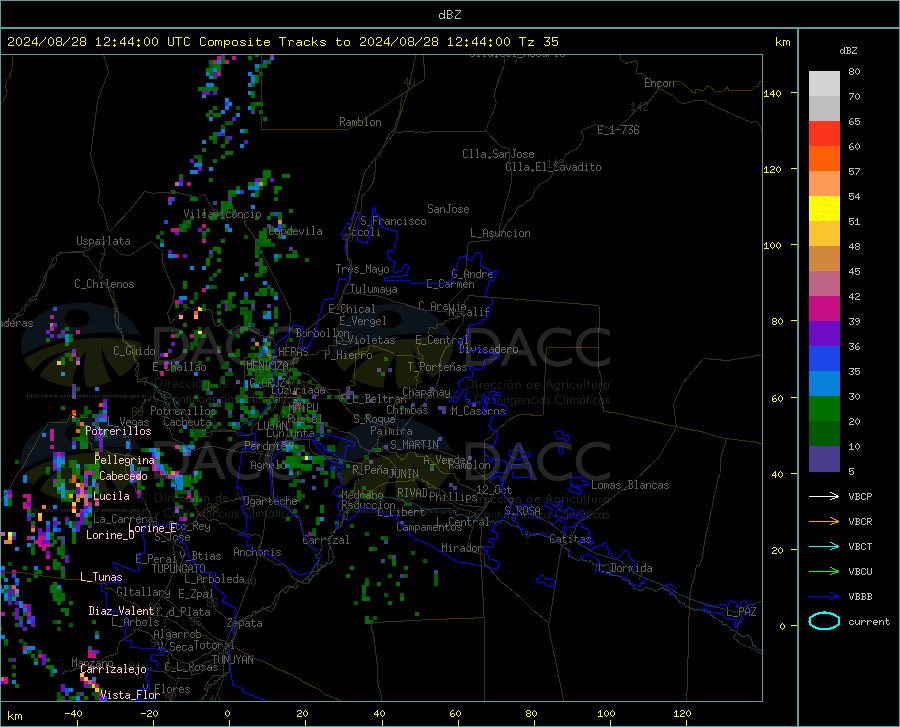Select the blue 35 dBZ color swatch

pyautogui.click(x=824, y=359)
